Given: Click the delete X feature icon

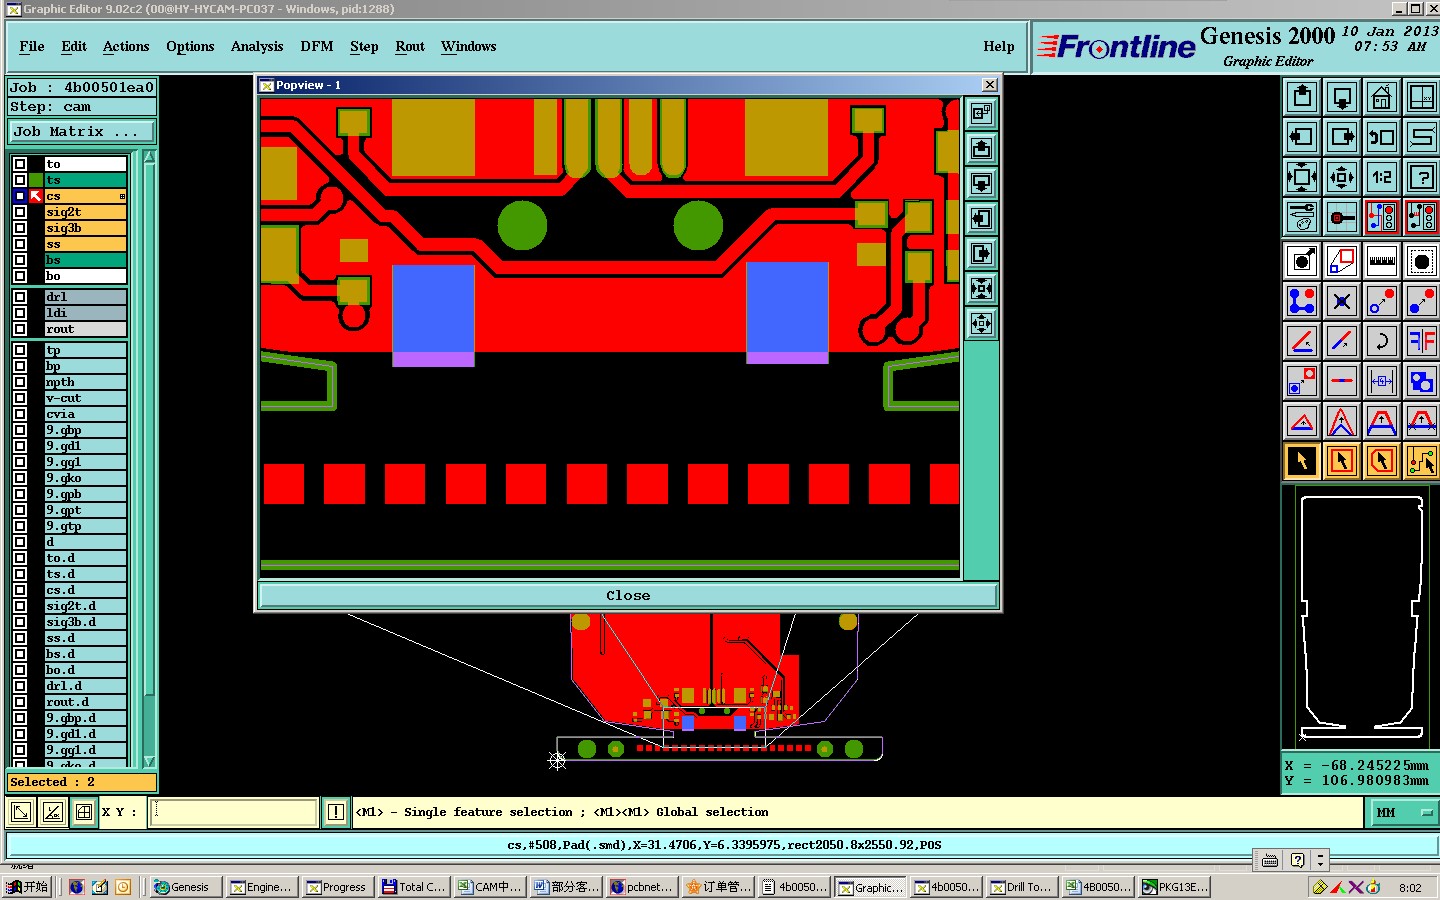Looking at the screenshot, I should click(1342, 301).
